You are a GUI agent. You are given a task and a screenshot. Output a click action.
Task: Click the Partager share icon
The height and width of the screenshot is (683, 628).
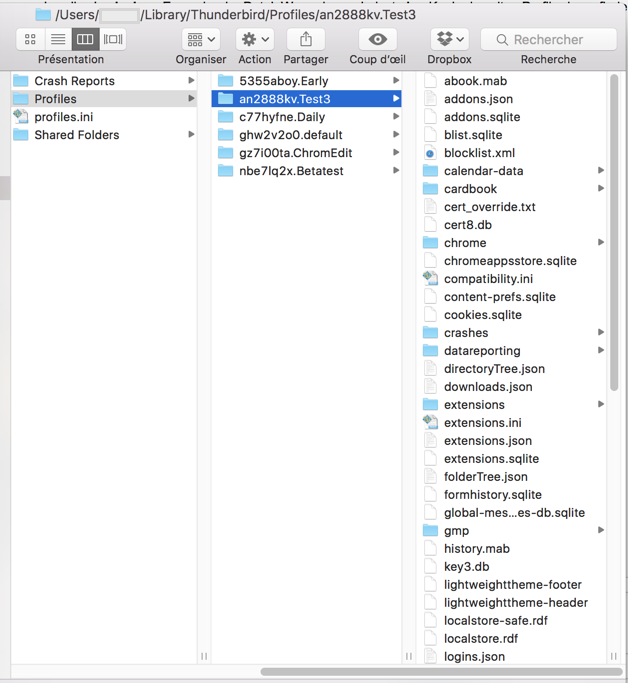[x=306, y=40]
